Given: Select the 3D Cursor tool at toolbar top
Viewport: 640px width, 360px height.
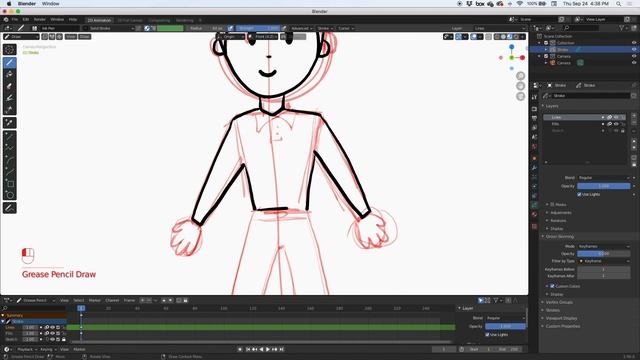Looking at the screenshot, I should [x=9, y=49].
